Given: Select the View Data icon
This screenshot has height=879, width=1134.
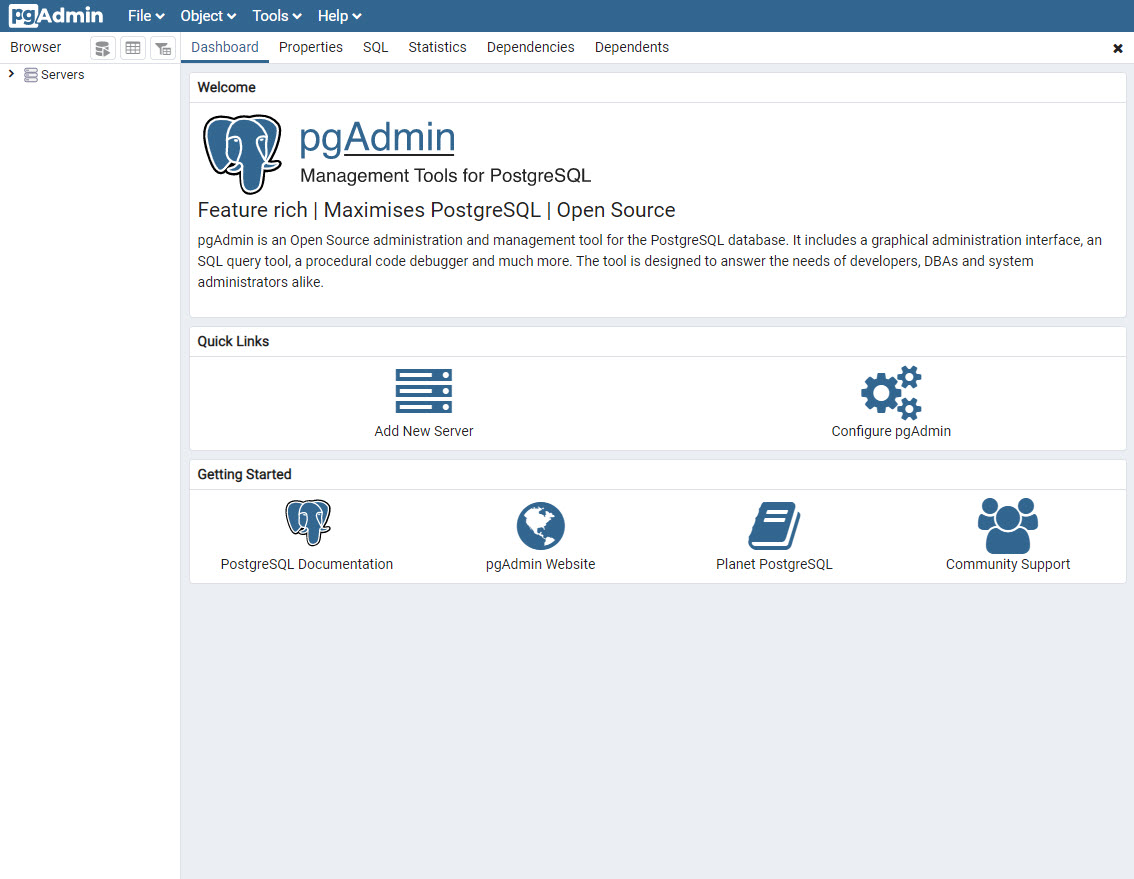Looking at the screenshot, I should (x=133, y=47).
